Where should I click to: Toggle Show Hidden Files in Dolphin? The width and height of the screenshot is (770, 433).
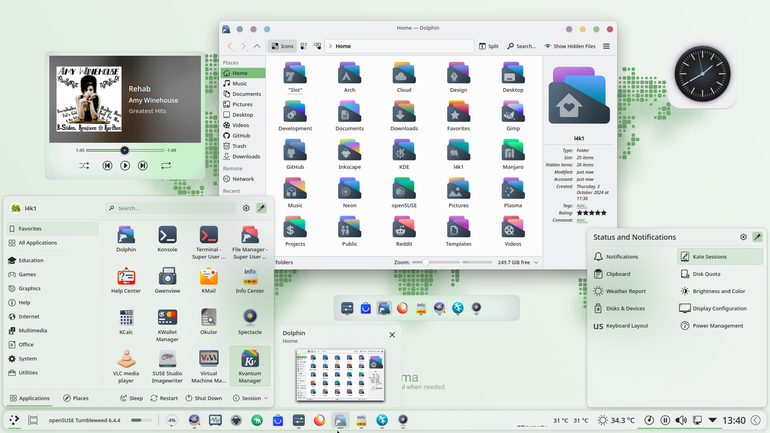pos(570,46)
